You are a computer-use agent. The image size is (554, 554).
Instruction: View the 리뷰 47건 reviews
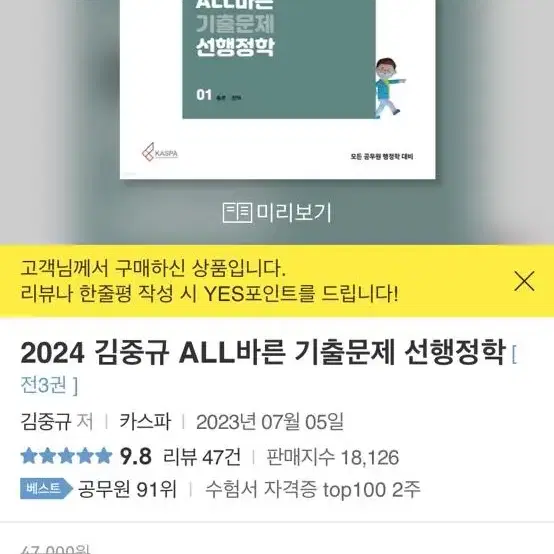coord(202,456)
